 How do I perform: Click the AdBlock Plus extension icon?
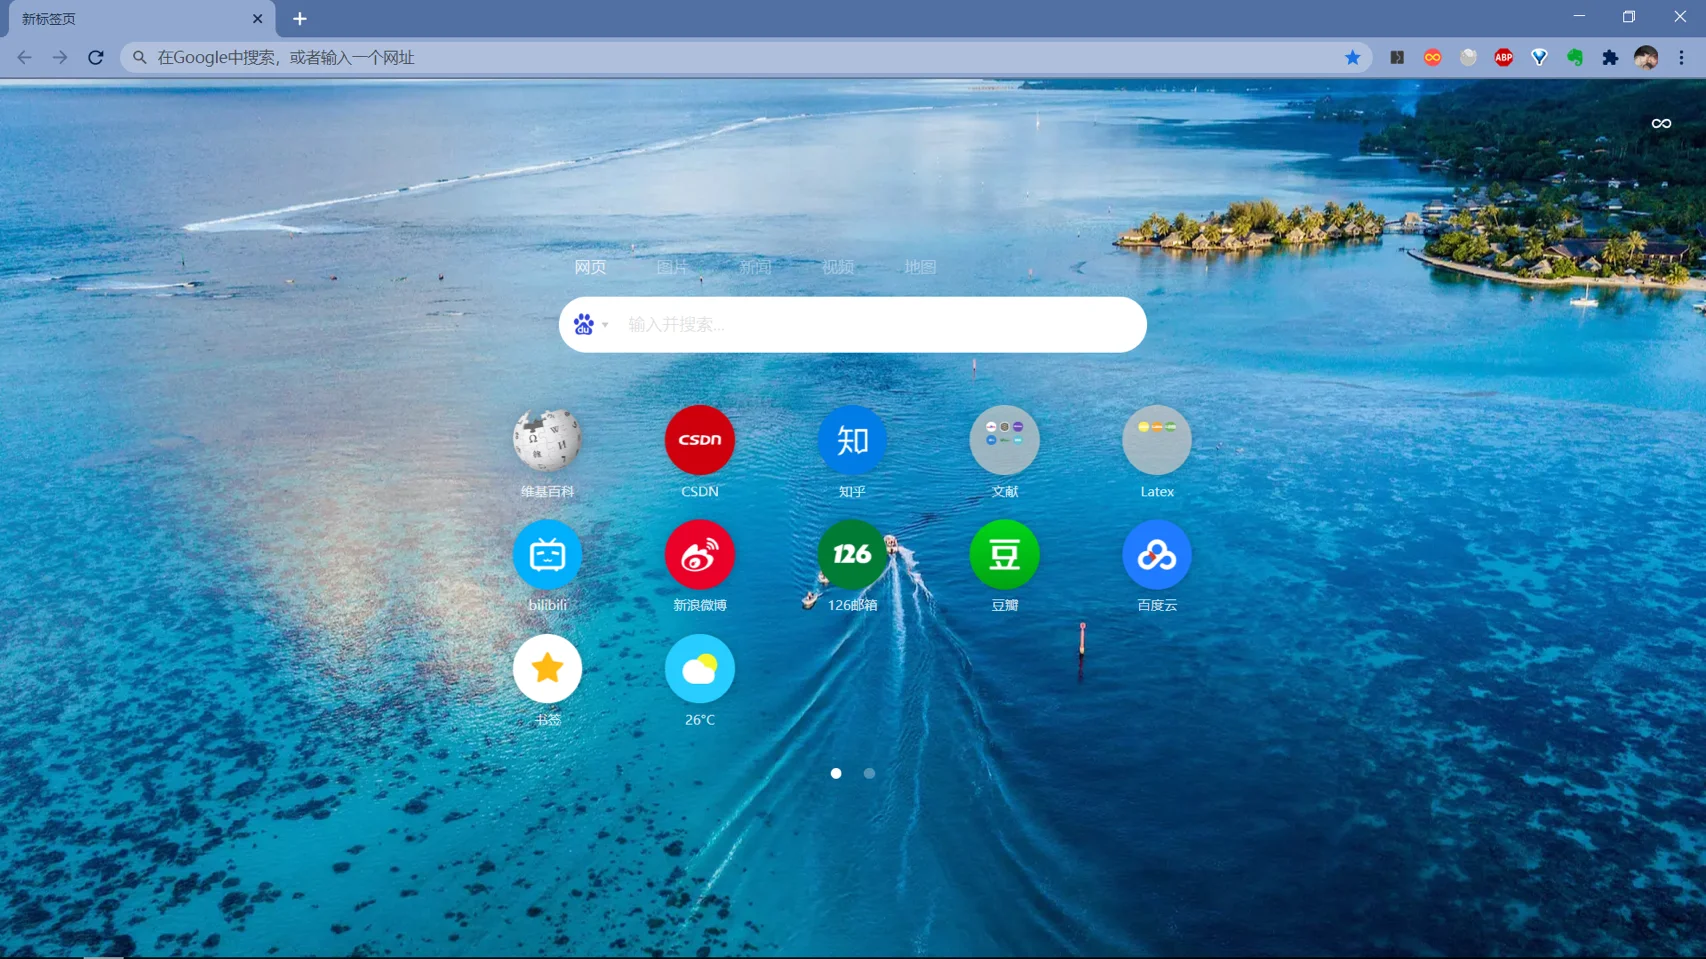click(x=1503, y=57)
